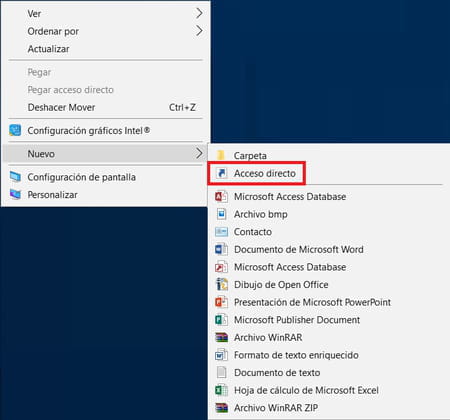Click the Word document icon
This screenshot has width=450, height=420.
tap(221, 249)
